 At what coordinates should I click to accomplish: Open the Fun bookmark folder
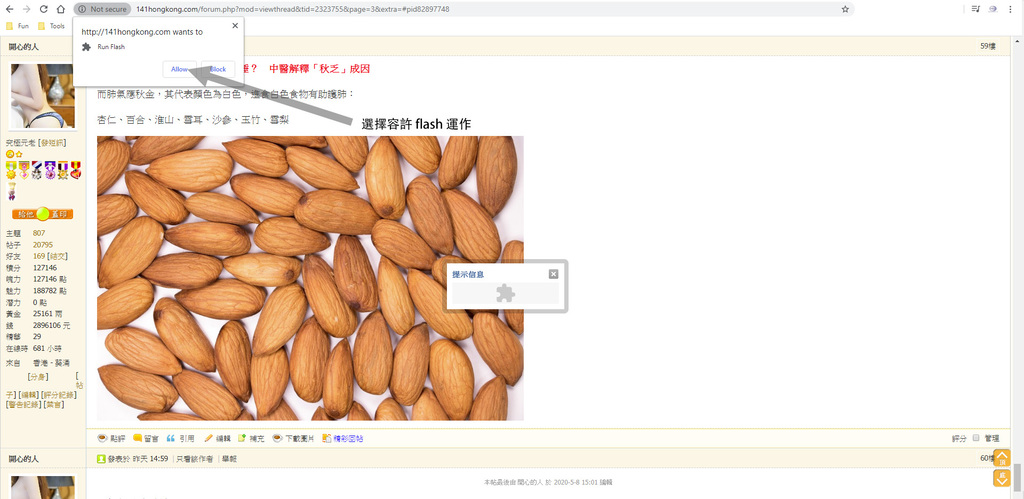[x=18, y=26]
